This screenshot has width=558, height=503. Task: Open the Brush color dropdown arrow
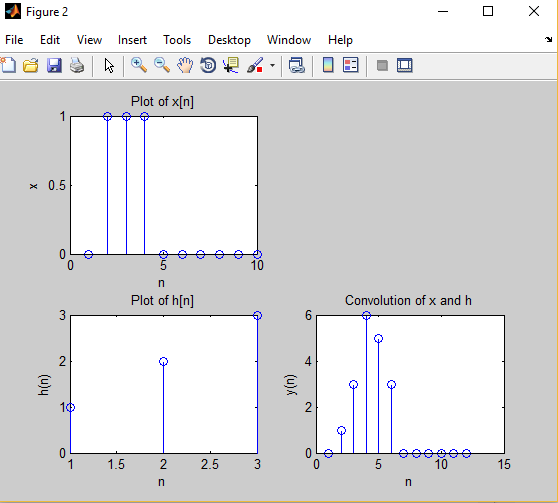click(272, 66)
